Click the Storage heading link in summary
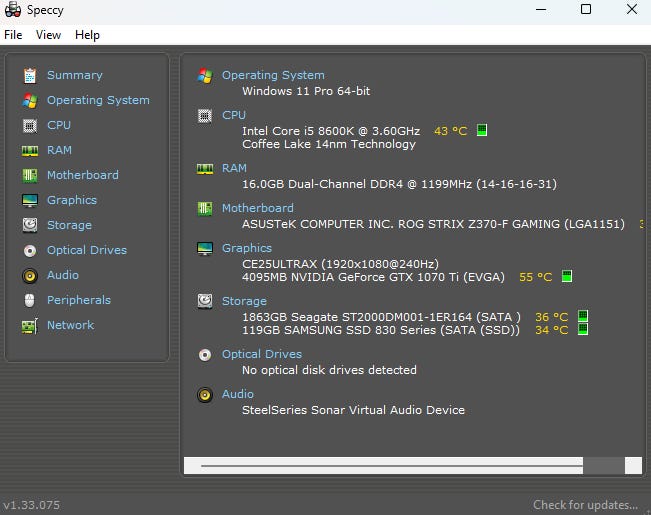The width and height of the screenshot is (651, 515). pos(244,301)
